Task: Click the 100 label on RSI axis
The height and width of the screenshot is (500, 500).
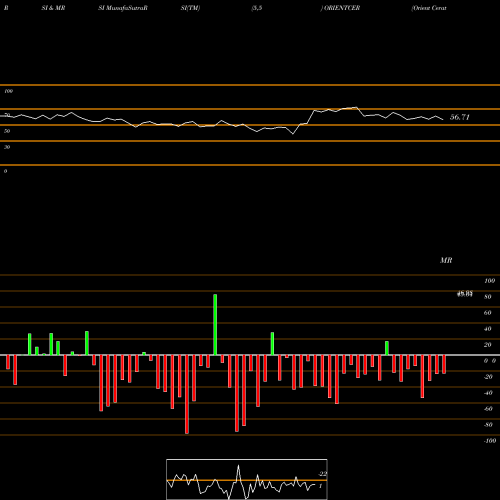Action: (x=8, y=91)
